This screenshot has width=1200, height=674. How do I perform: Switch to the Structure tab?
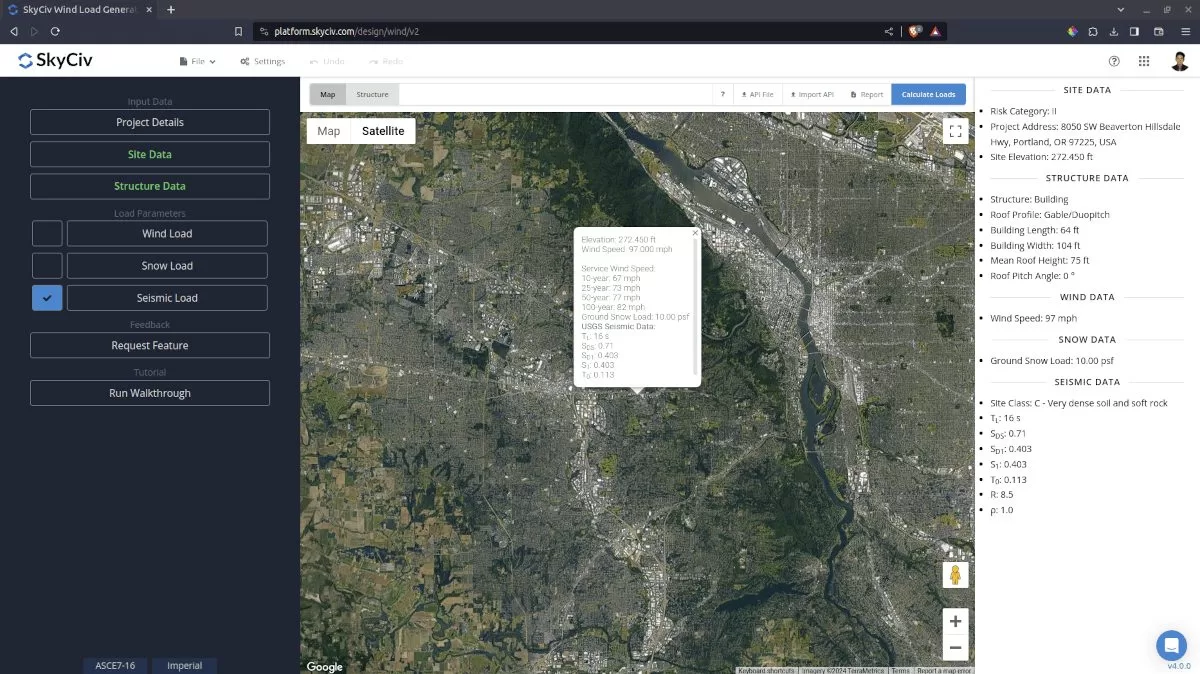pos(372,95)
